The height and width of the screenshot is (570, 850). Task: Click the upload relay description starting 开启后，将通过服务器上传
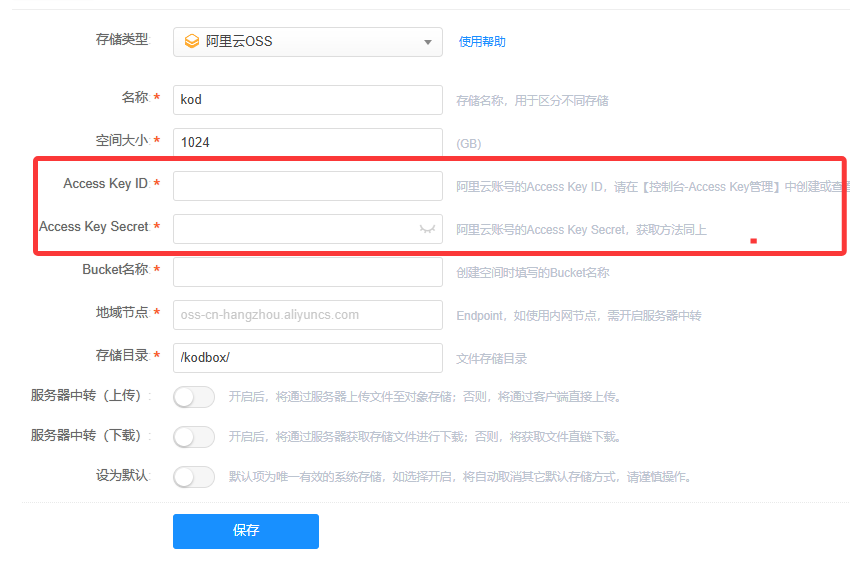424,397
